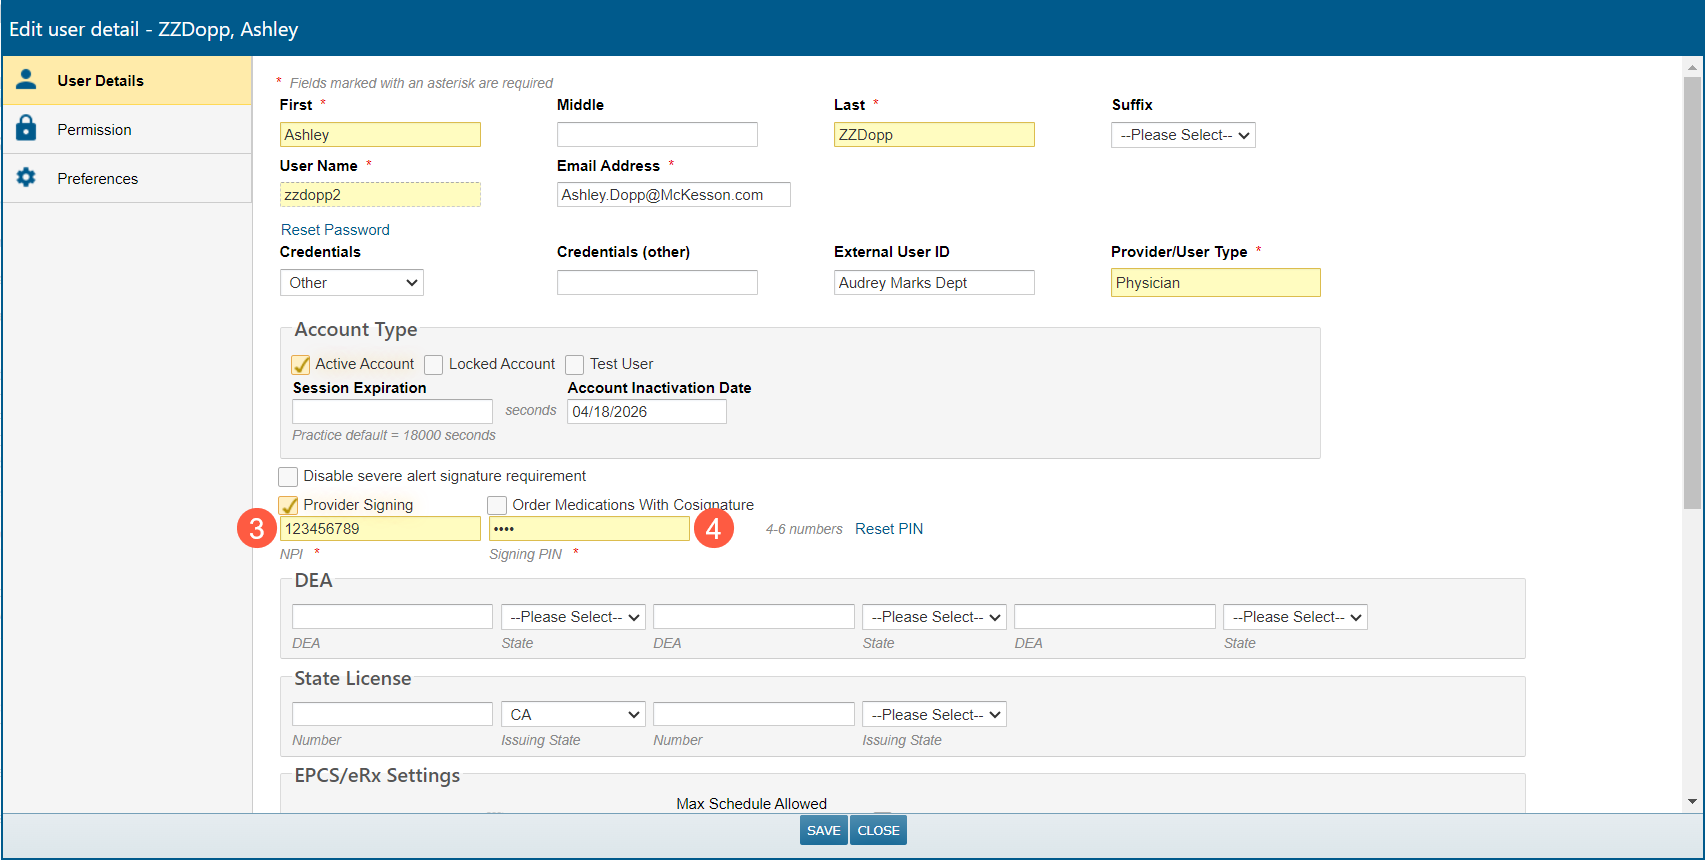Click the red step 4 marker
The image size is (1705, 860).
(713, 528)
